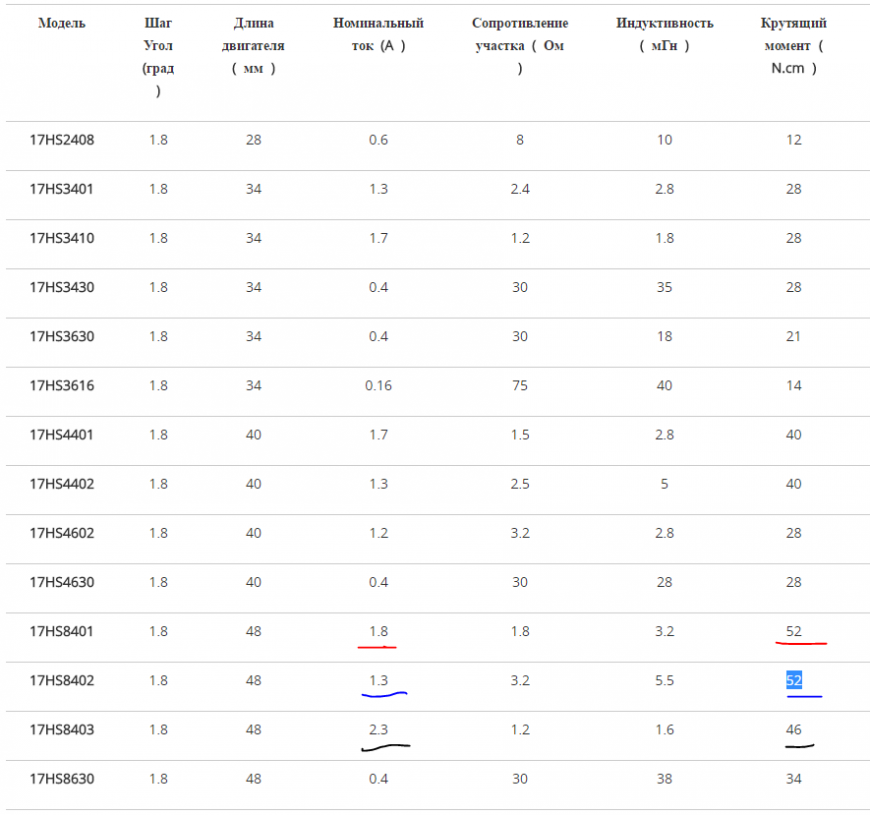Click the "Крутящий момент (N.cm)" header
Image resolution: width=870 pixels, height=815 pixels.
pyautogui.click(x=794, y=45)
